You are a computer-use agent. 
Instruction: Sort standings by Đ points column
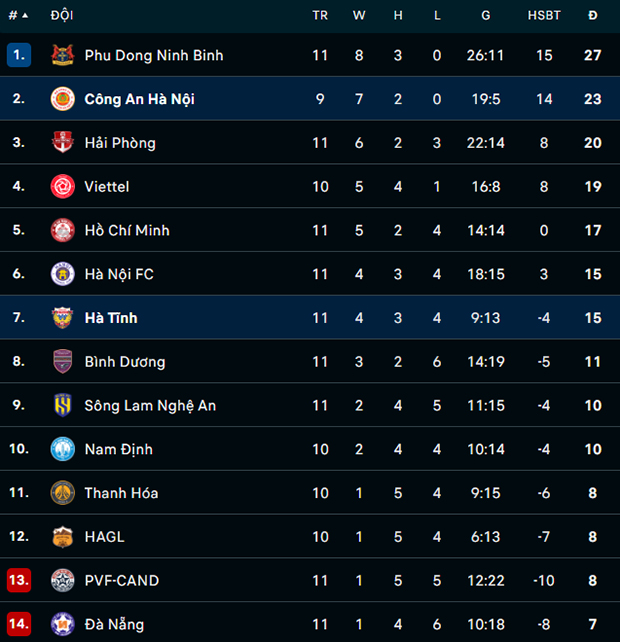(x=593, y=15)
